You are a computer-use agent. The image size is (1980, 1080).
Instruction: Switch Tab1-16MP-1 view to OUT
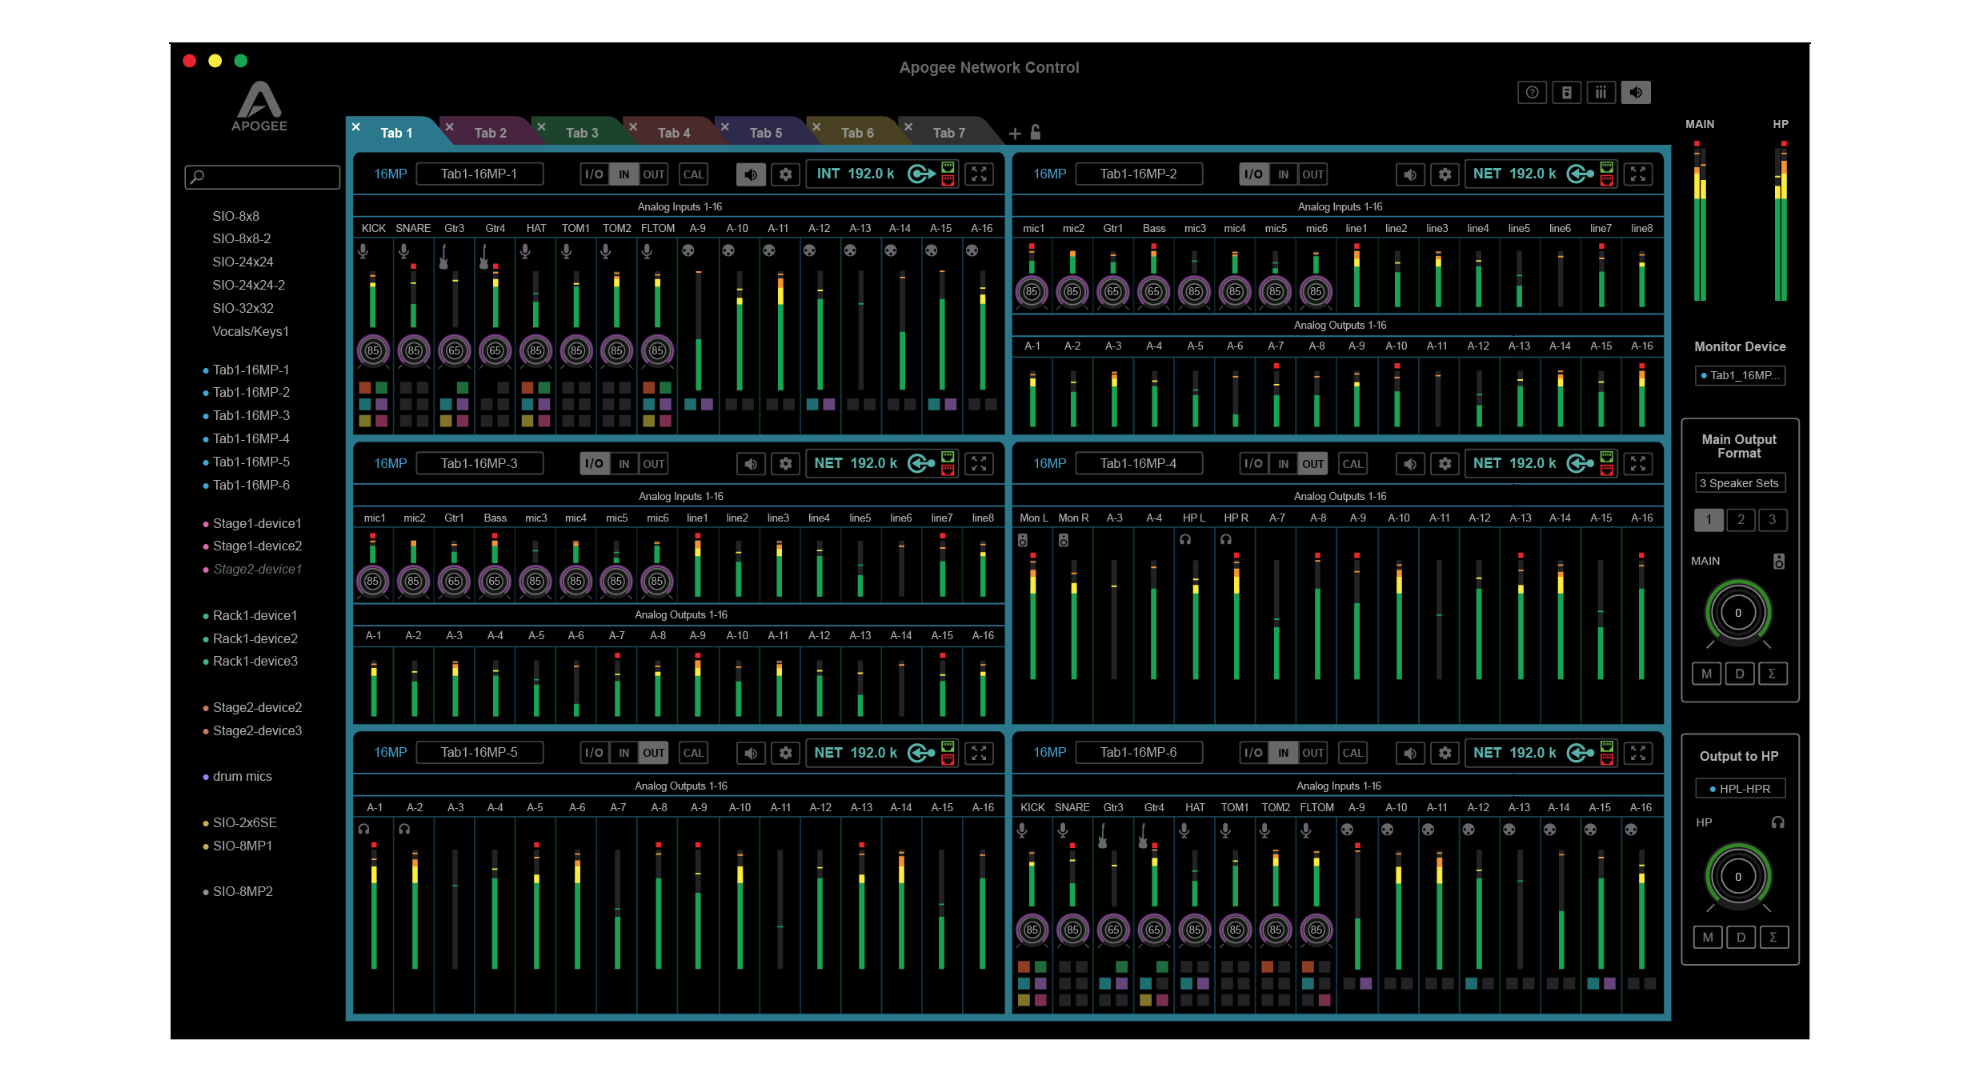point(654,174)
